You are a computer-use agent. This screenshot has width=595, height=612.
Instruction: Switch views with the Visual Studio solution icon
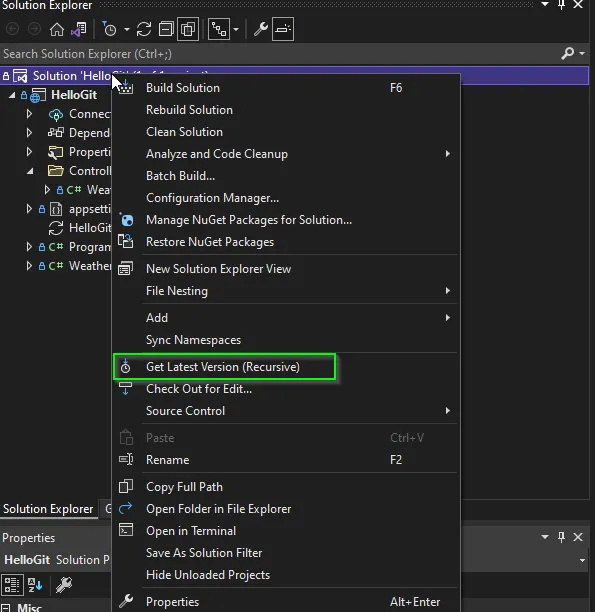(78, 29)
